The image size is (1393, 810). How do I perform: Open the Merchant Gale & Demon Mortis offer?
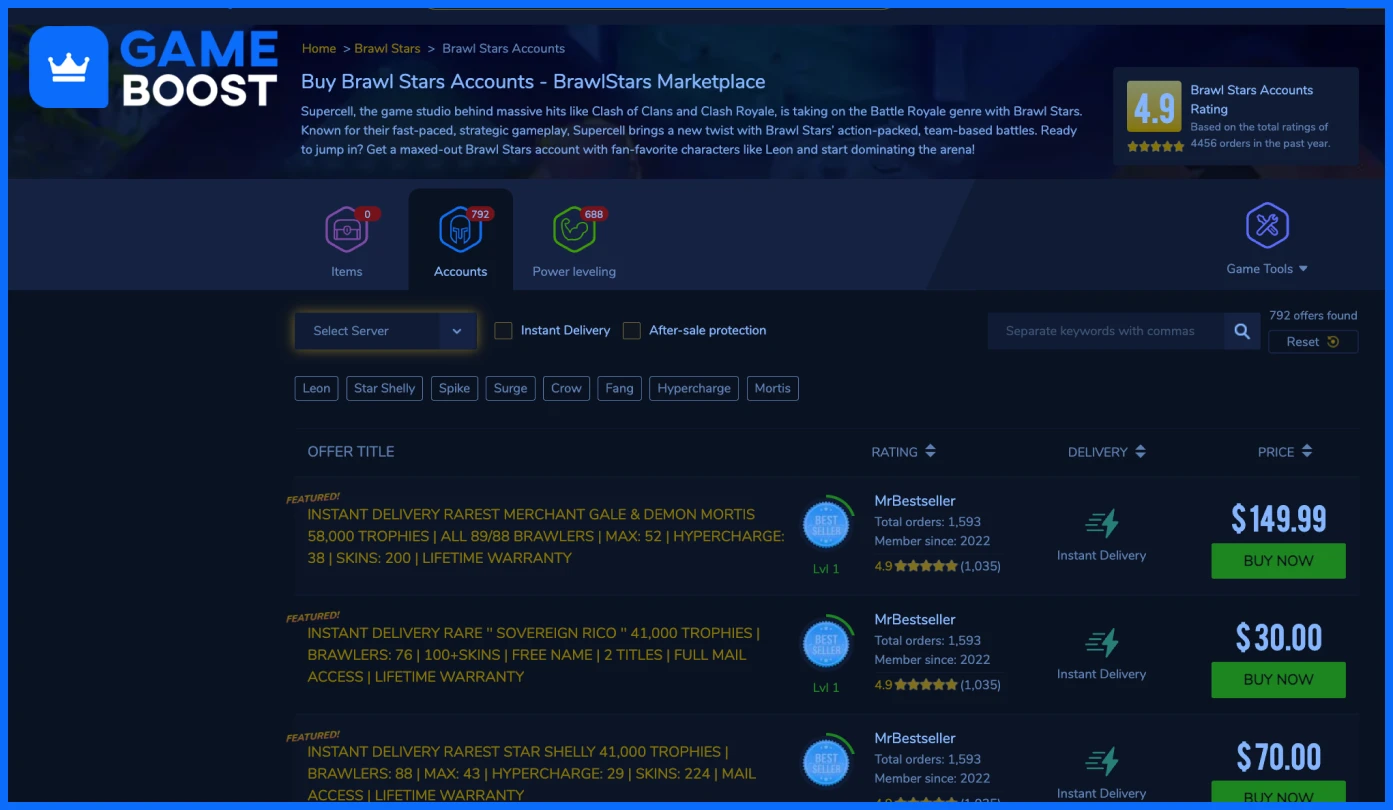(x=546, y=536)
